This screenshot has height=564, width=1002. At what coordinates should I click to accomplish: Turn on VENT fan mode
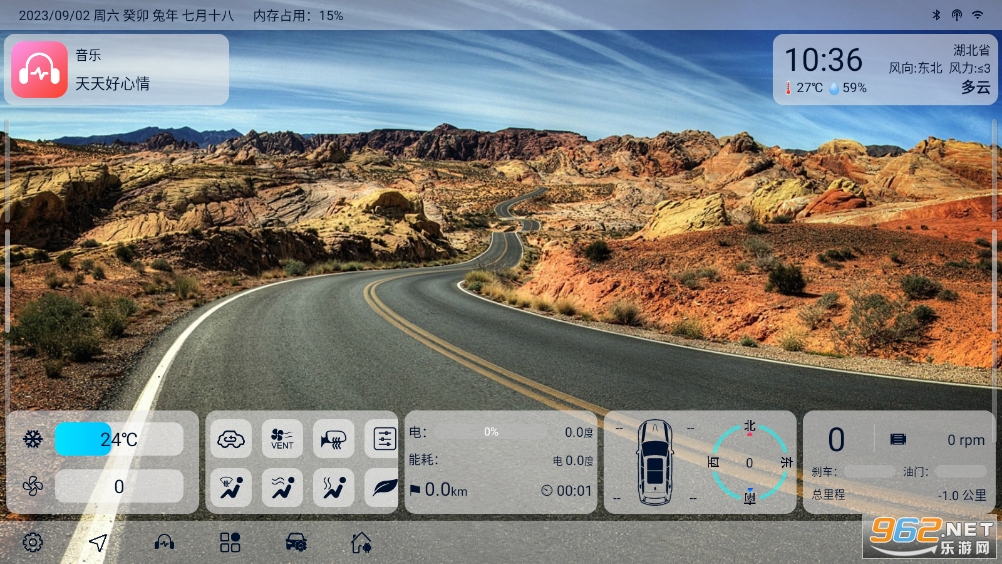[282, 439]
